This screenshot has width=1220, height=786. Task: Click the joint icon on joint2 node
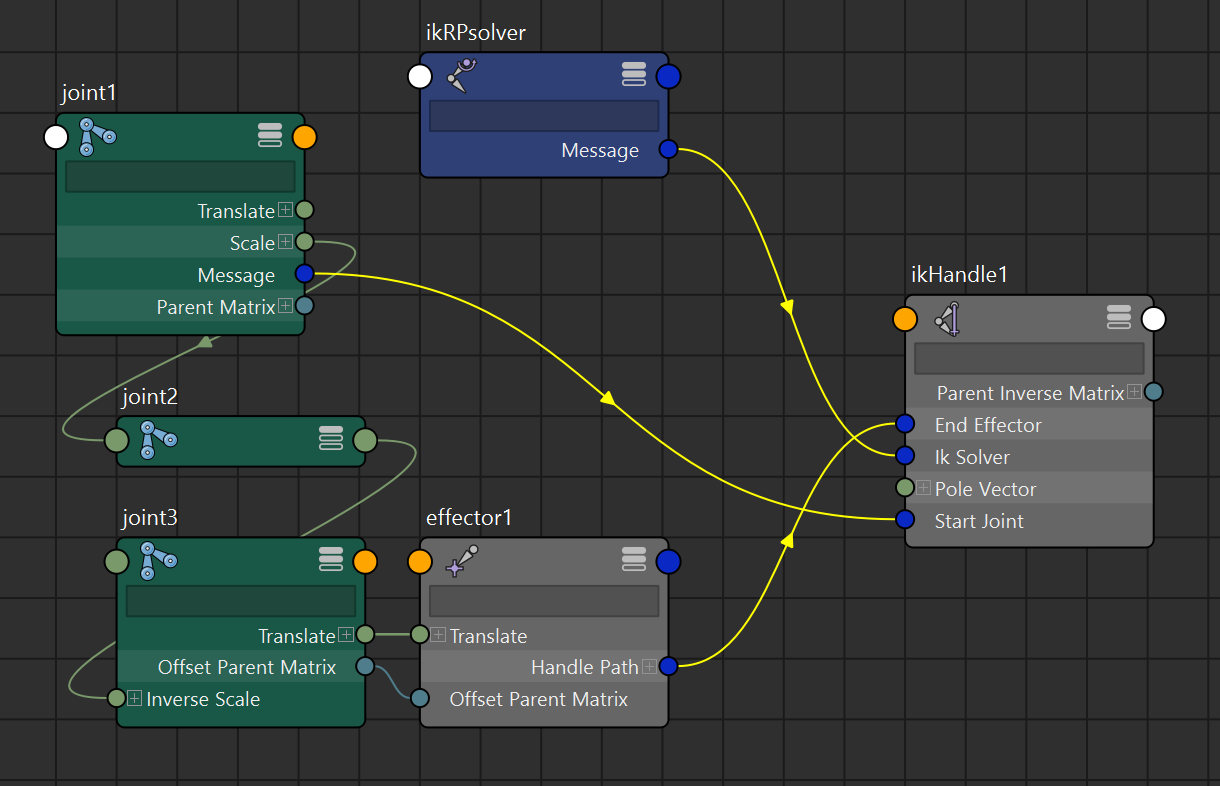coord(157,440)
